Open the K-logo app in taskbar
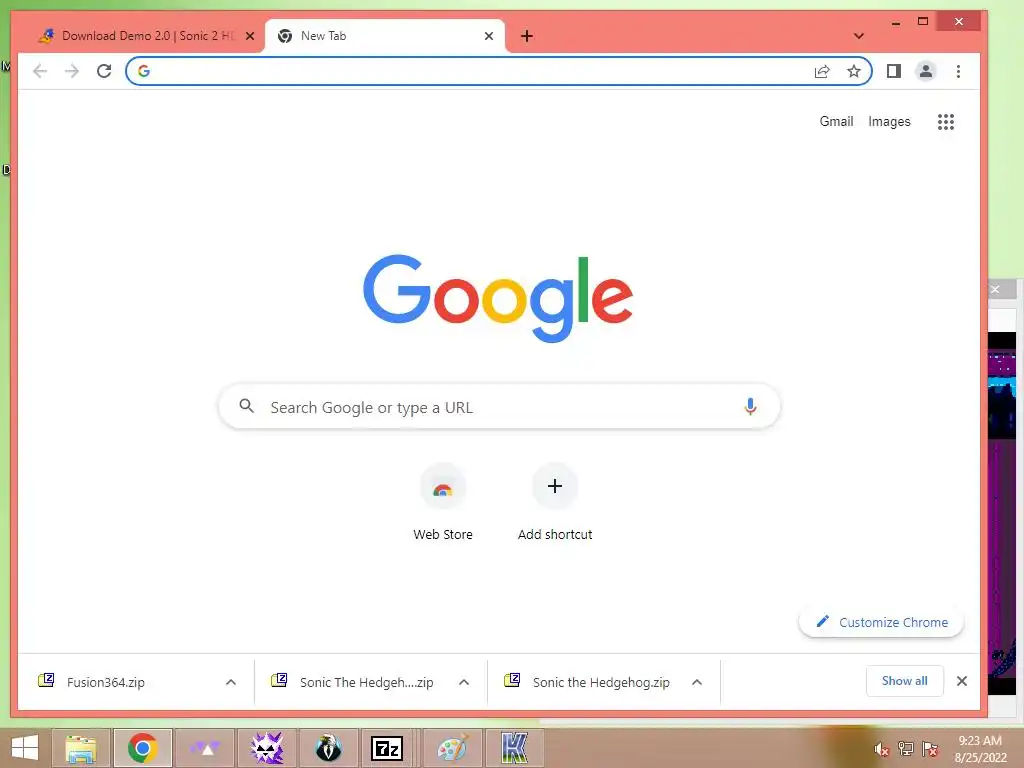Screen dimensions: 1024x768 (x=515, y=748)
